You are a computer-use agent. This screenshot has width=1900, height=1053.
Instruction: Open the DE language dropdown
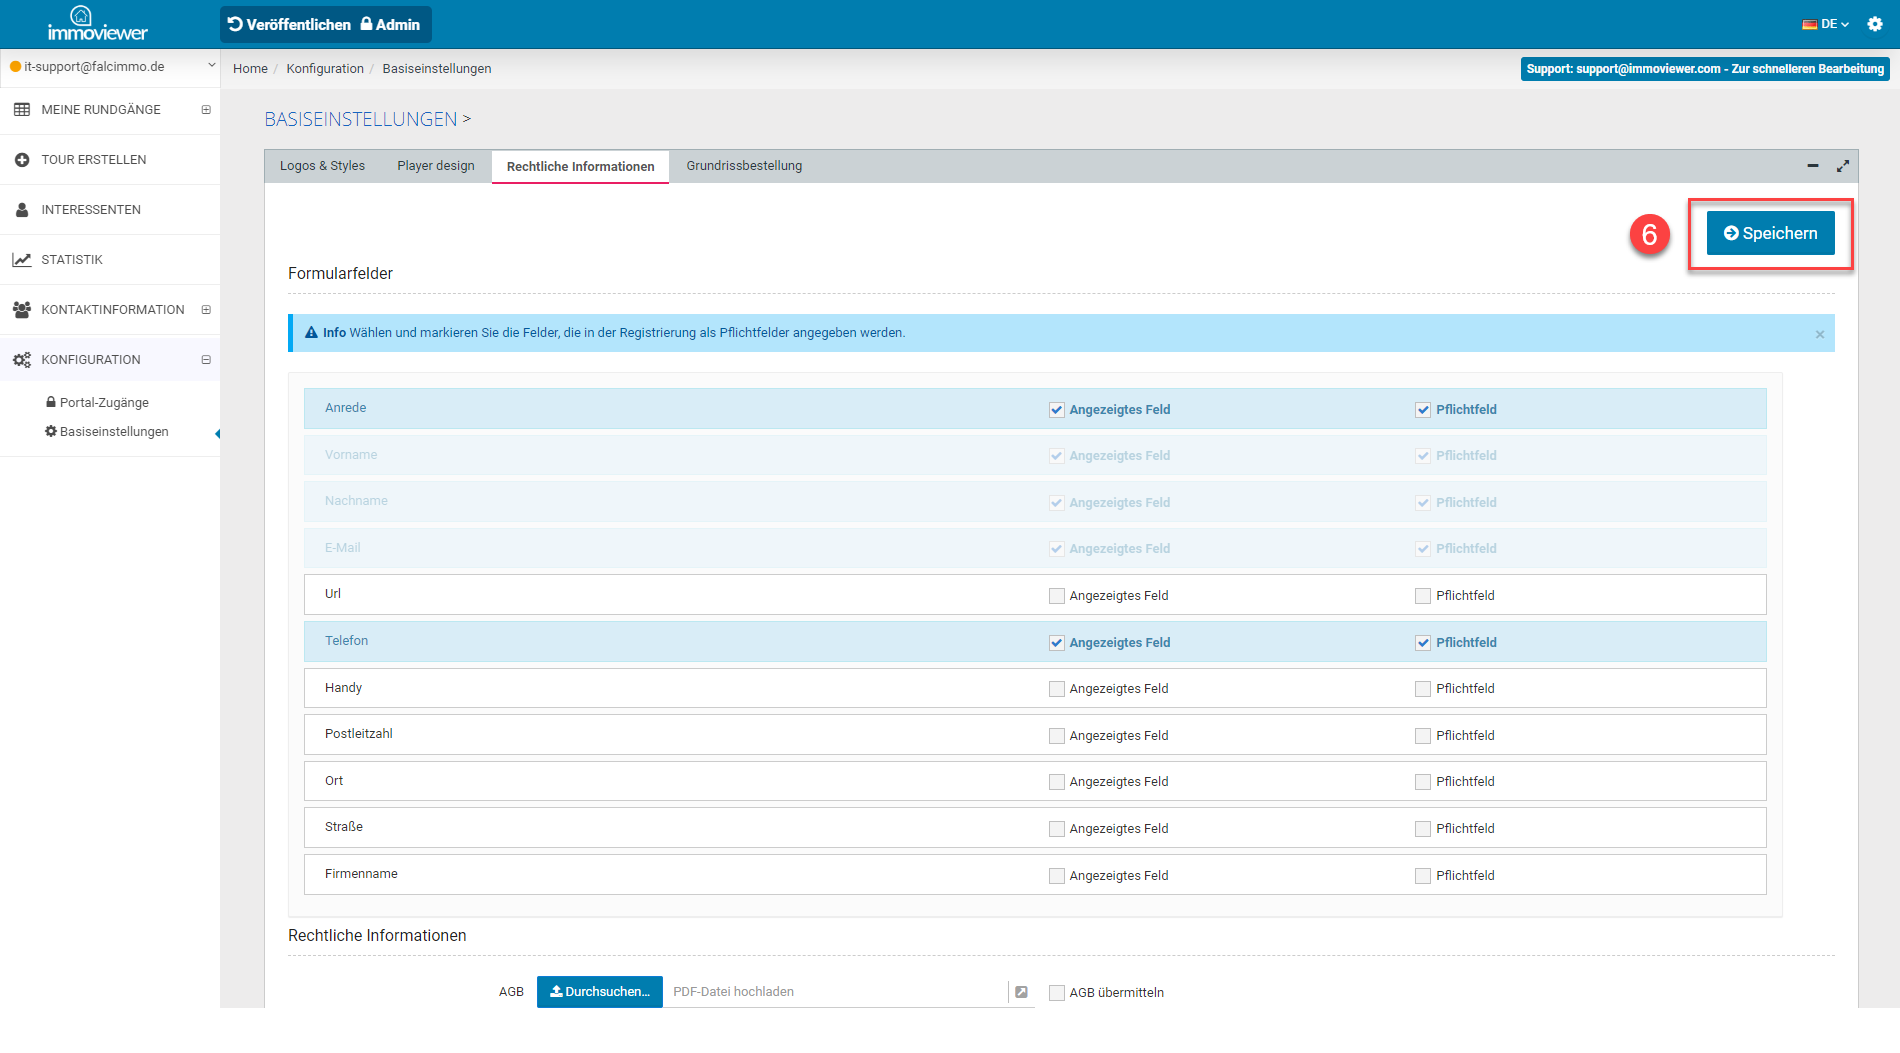pos(1825,24)
